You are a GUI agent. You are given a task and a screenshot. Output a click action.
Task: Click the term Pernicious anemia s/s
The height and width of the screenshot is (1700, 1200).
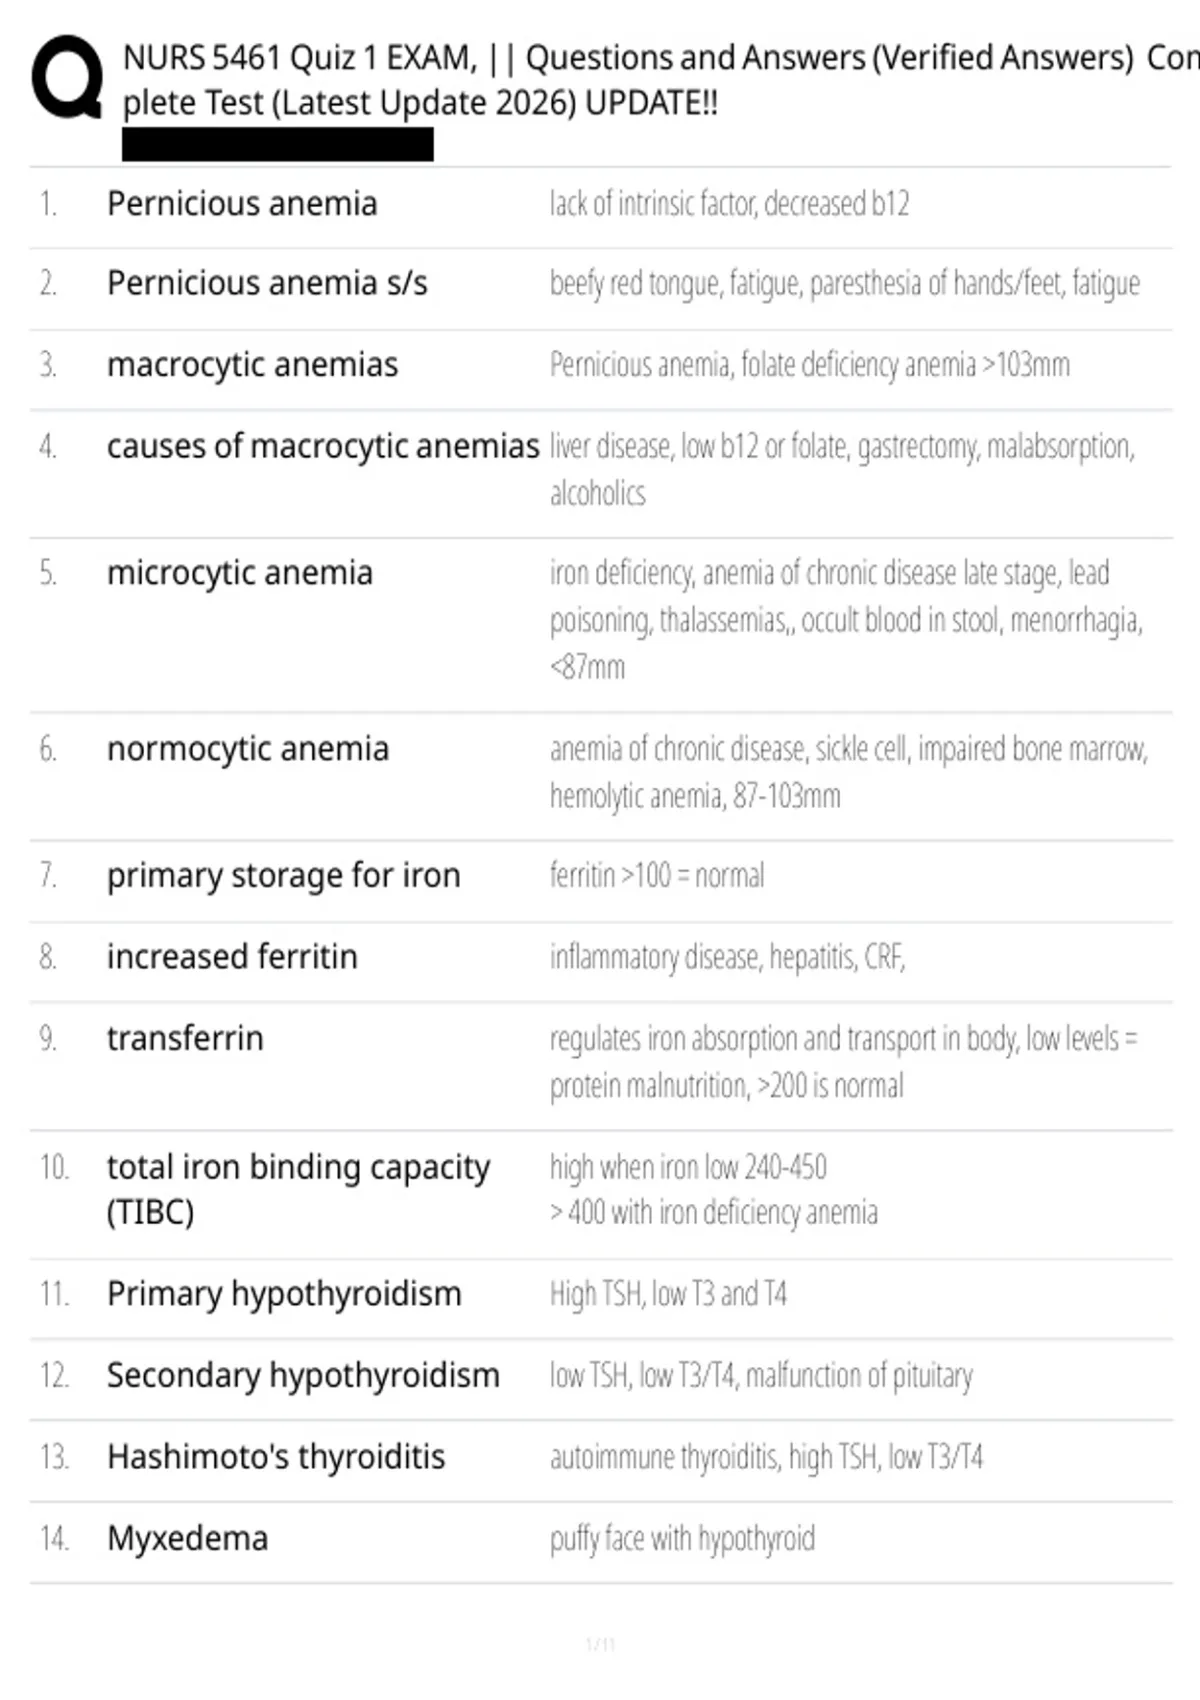pyautogui.click(x=267, y=284)
